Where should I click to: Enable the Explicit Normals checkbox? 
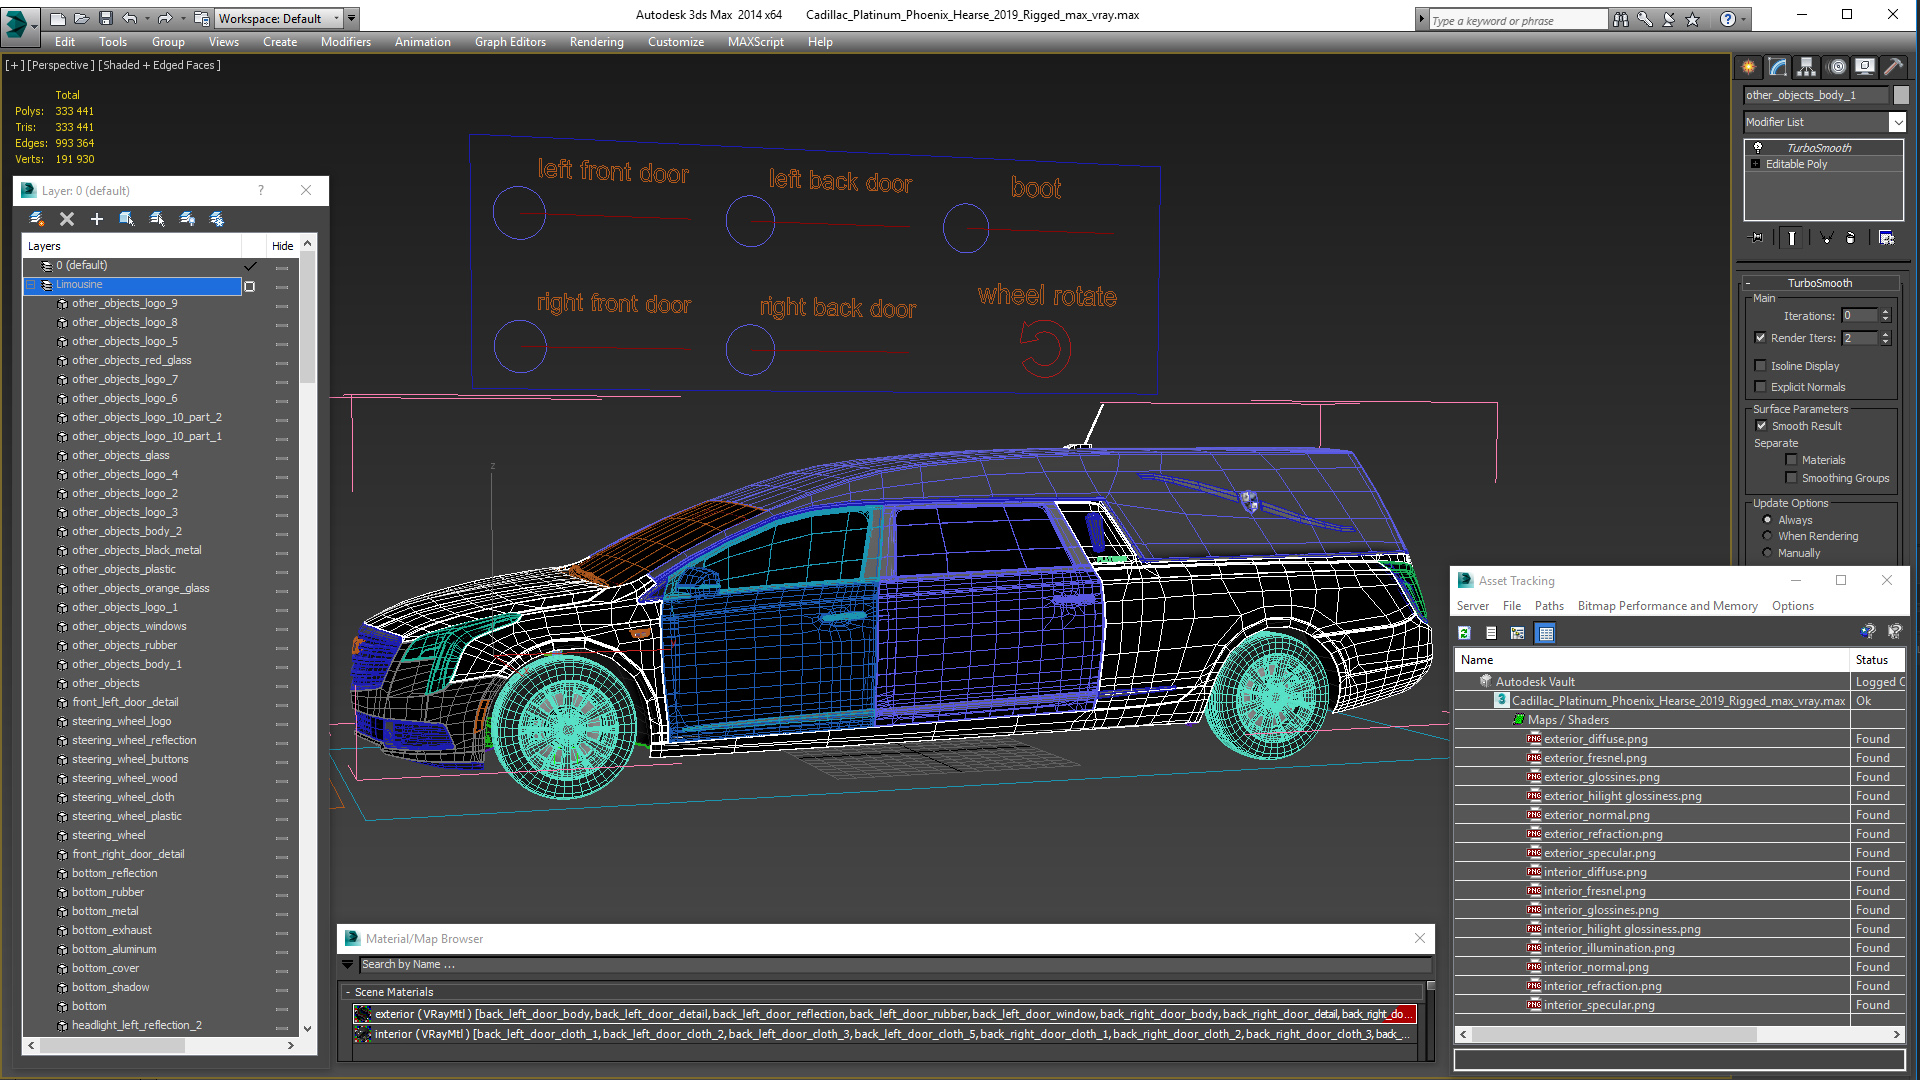pyautogui.click(x=1761, y=387)
